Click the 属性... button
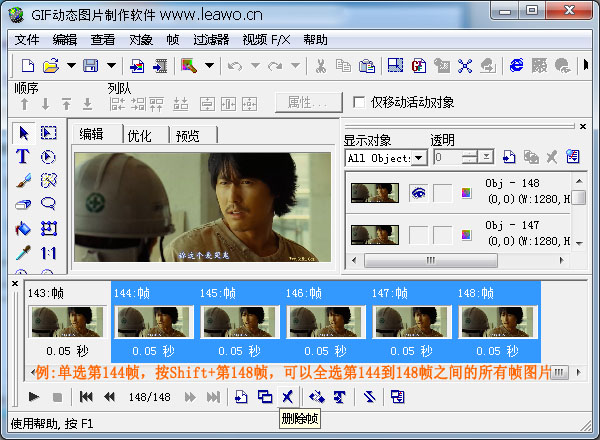This screenshot has width=600, height=440. pos(308,103)
